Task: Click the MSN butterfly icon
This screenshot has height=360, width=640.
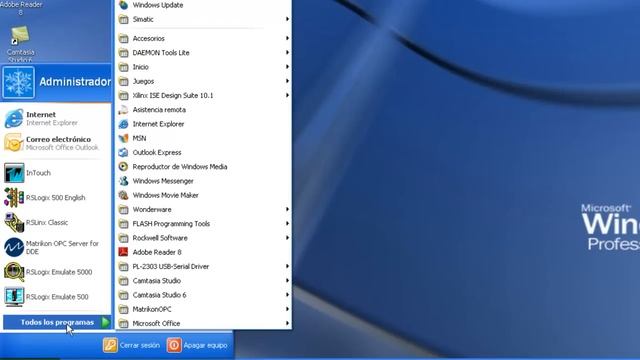Action: [123, 138]
